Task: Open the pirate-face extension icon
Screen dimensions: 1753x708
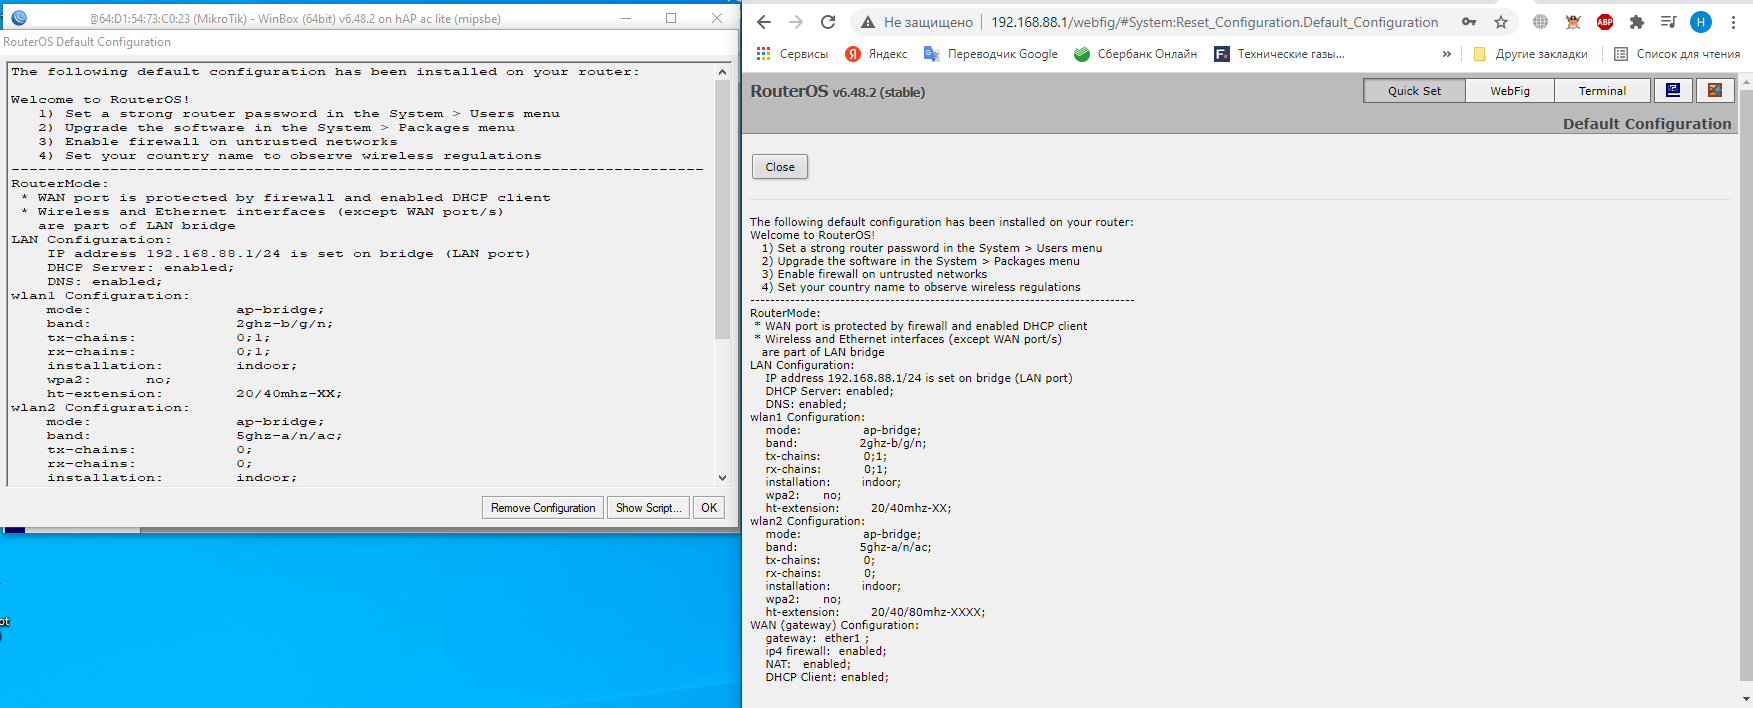Action: [x=1573, y=22]
